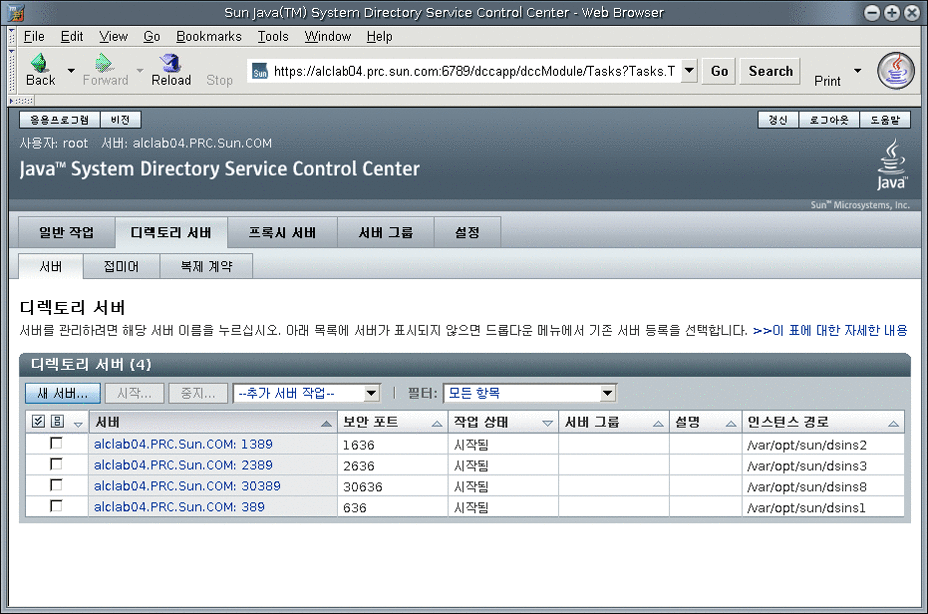928x614 pixels.
Task: Open the Edit menu
Action: coord(72,37)
